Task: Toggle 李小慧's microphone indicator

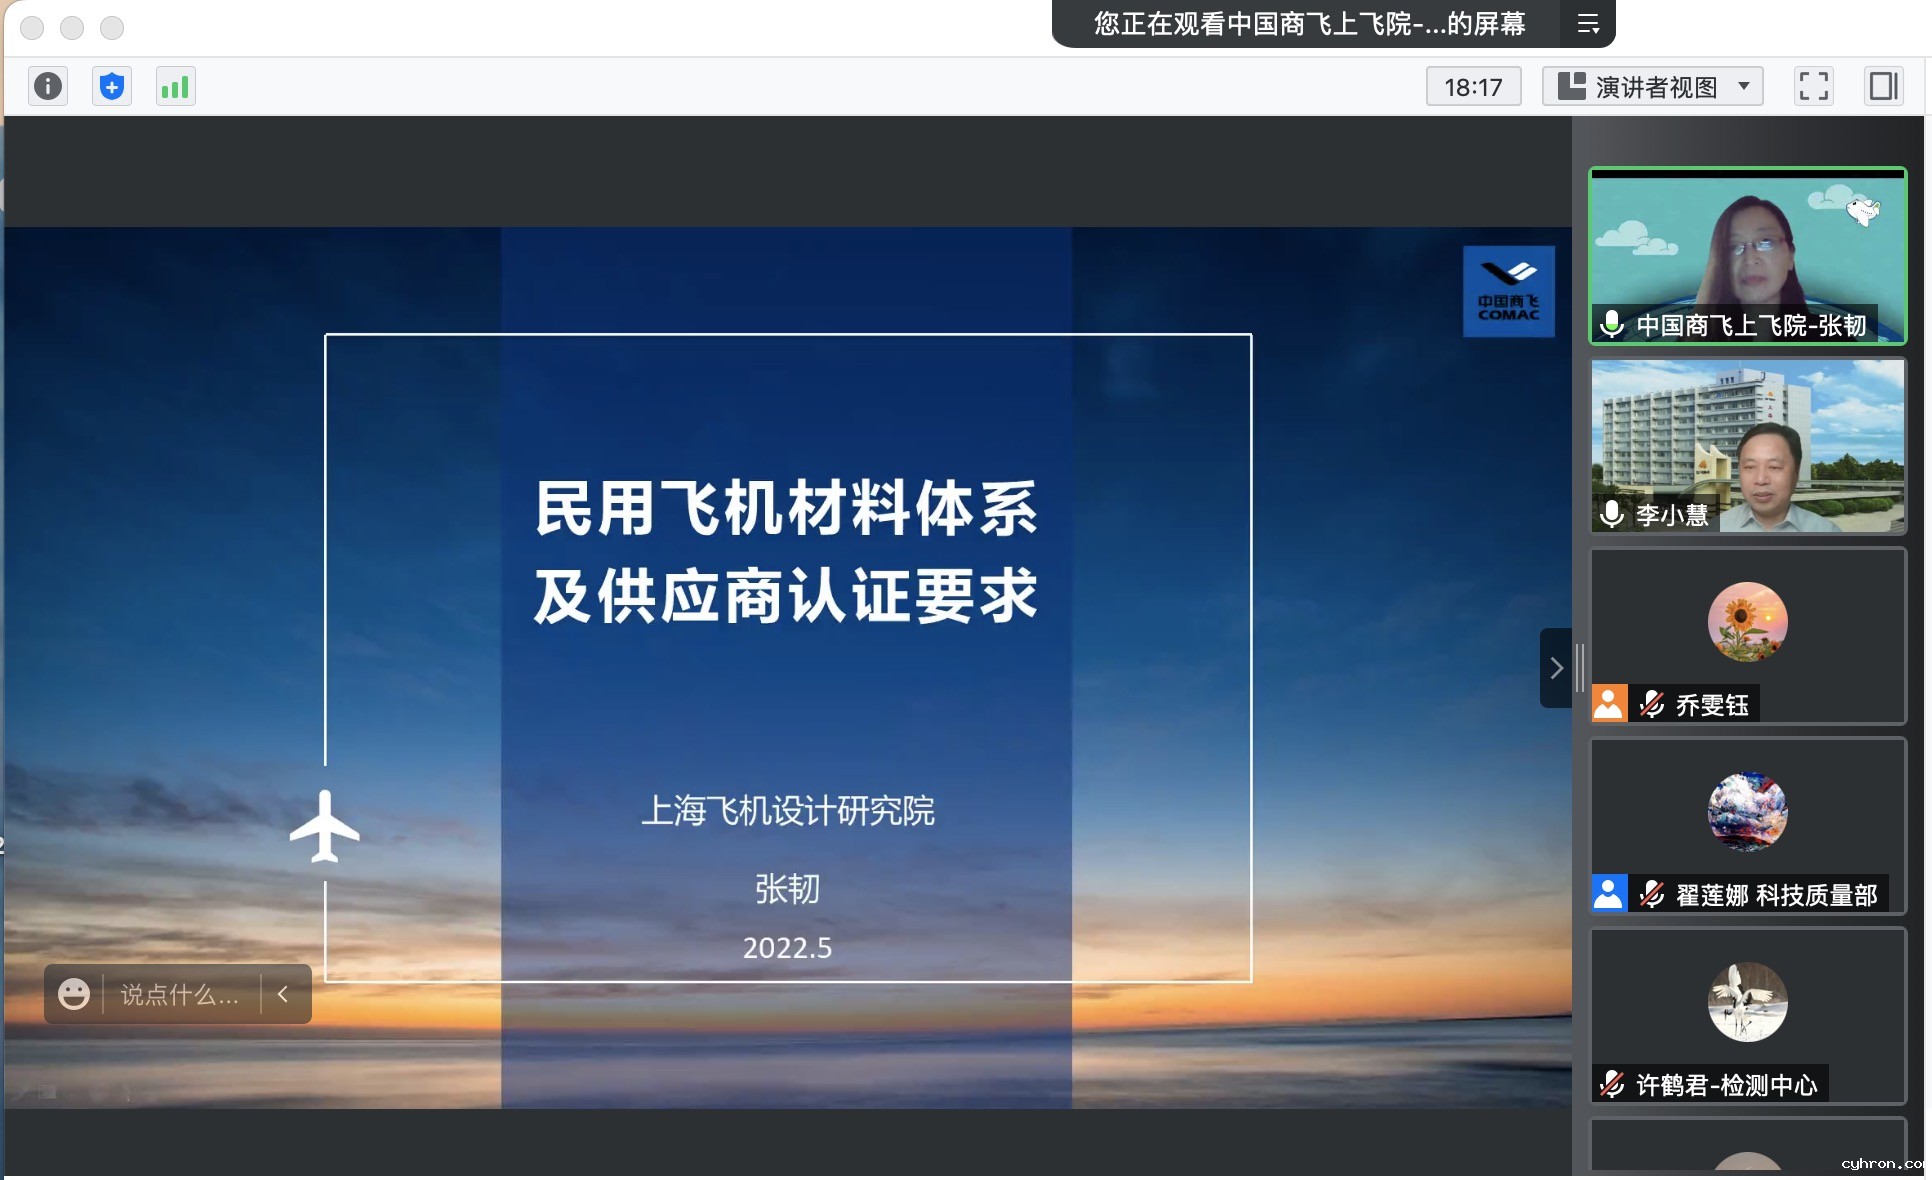Action: (x=1611, y=513)
